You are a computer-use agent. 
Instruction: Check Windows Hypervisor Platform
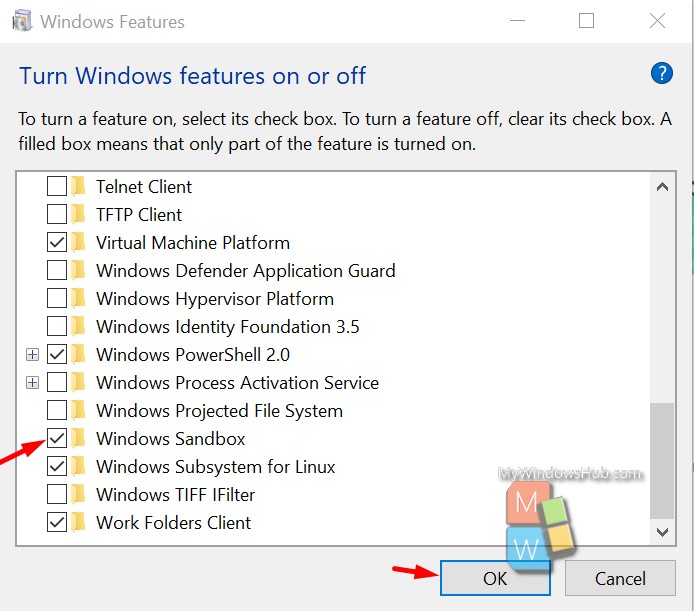click(x=57, y=298)
